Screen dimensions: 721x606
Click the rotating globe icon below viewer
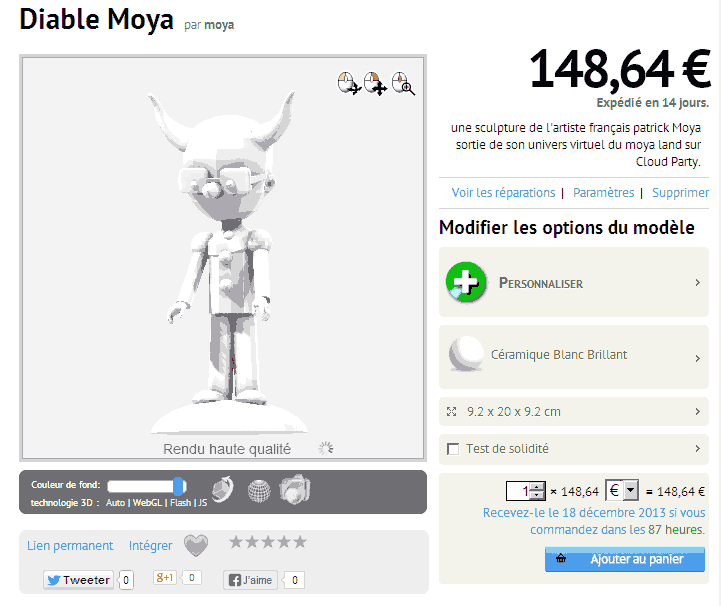(x=223, y=490)
